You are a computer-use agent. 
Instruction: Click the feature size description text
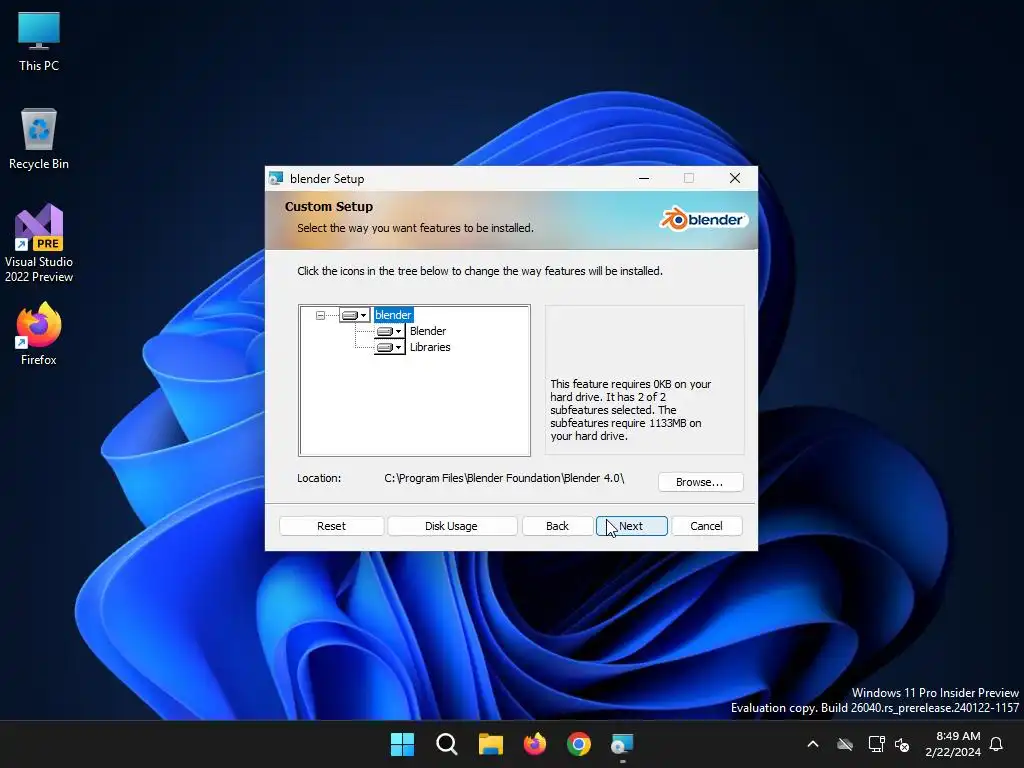[x=631, y=410]
